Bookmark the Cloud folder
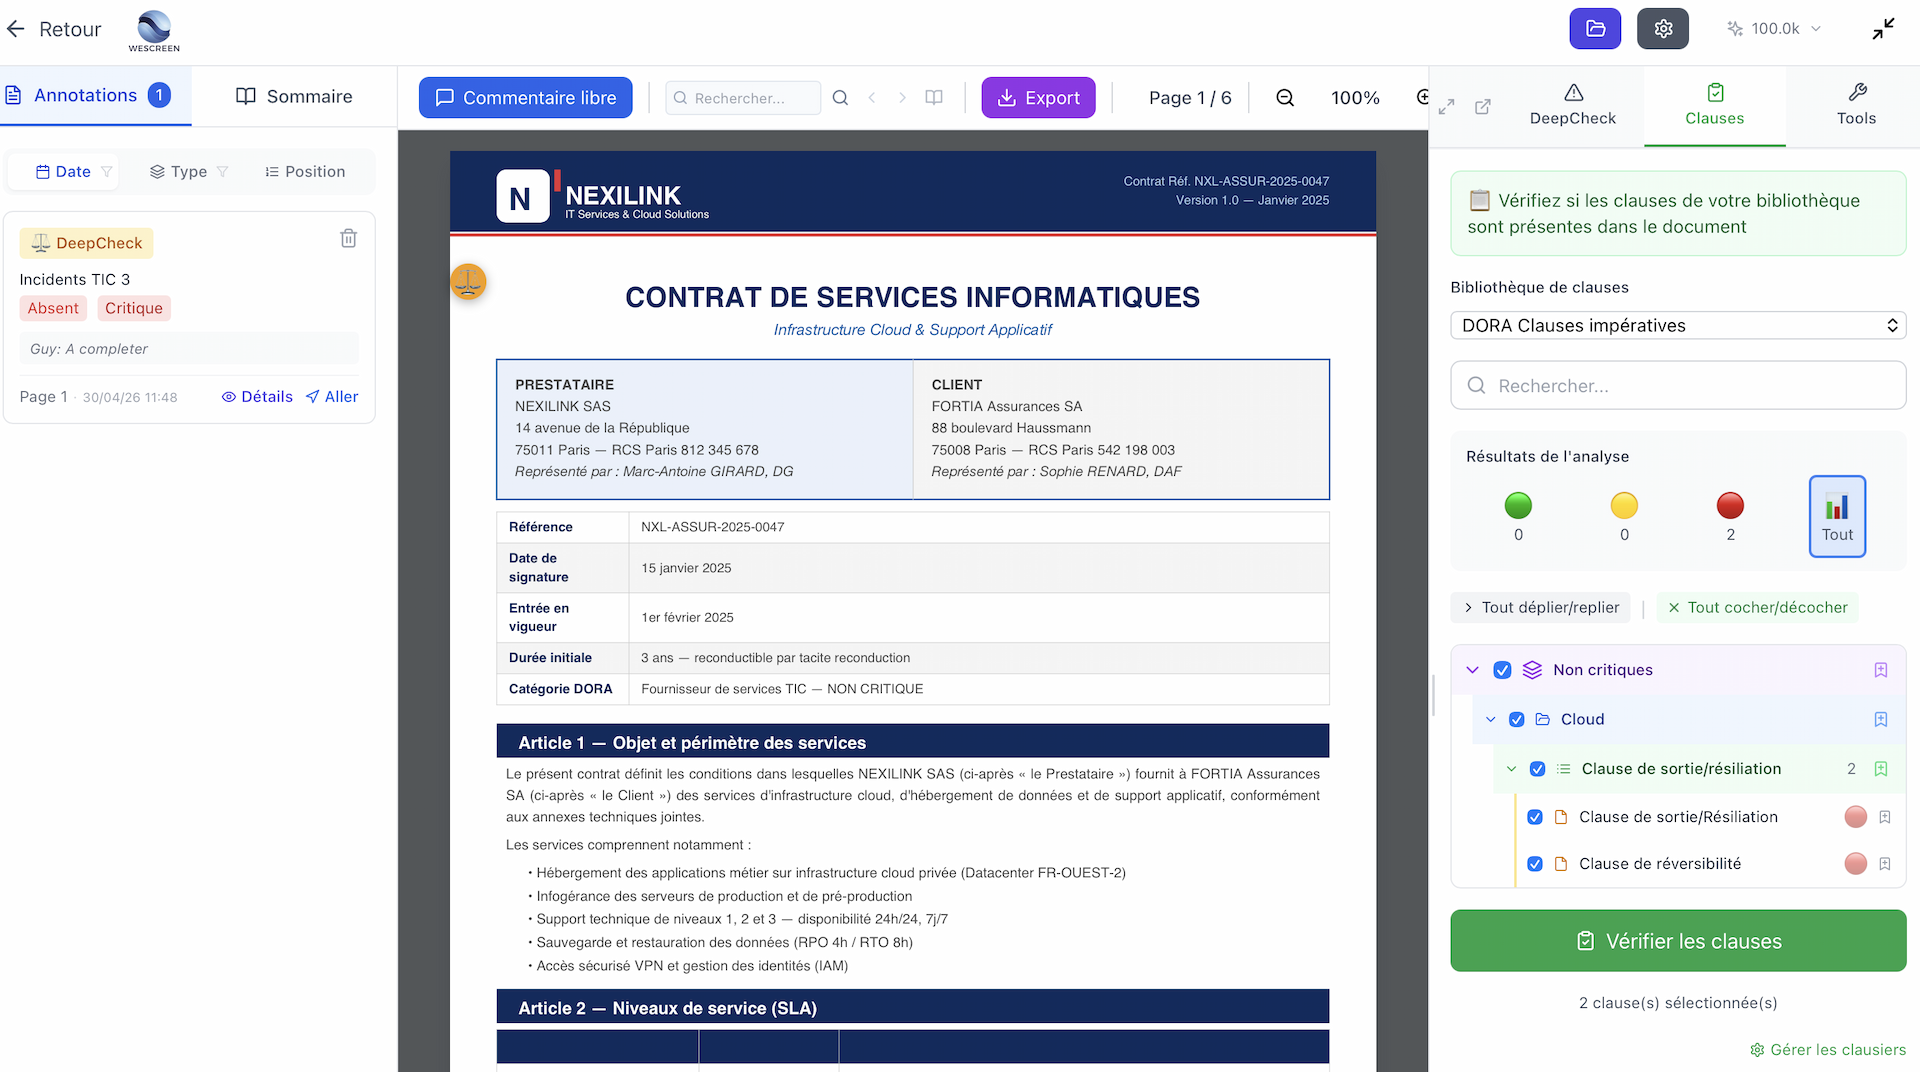Image resolution: width=1920 pixels, height=1072 pixels. pos(1881,720)
